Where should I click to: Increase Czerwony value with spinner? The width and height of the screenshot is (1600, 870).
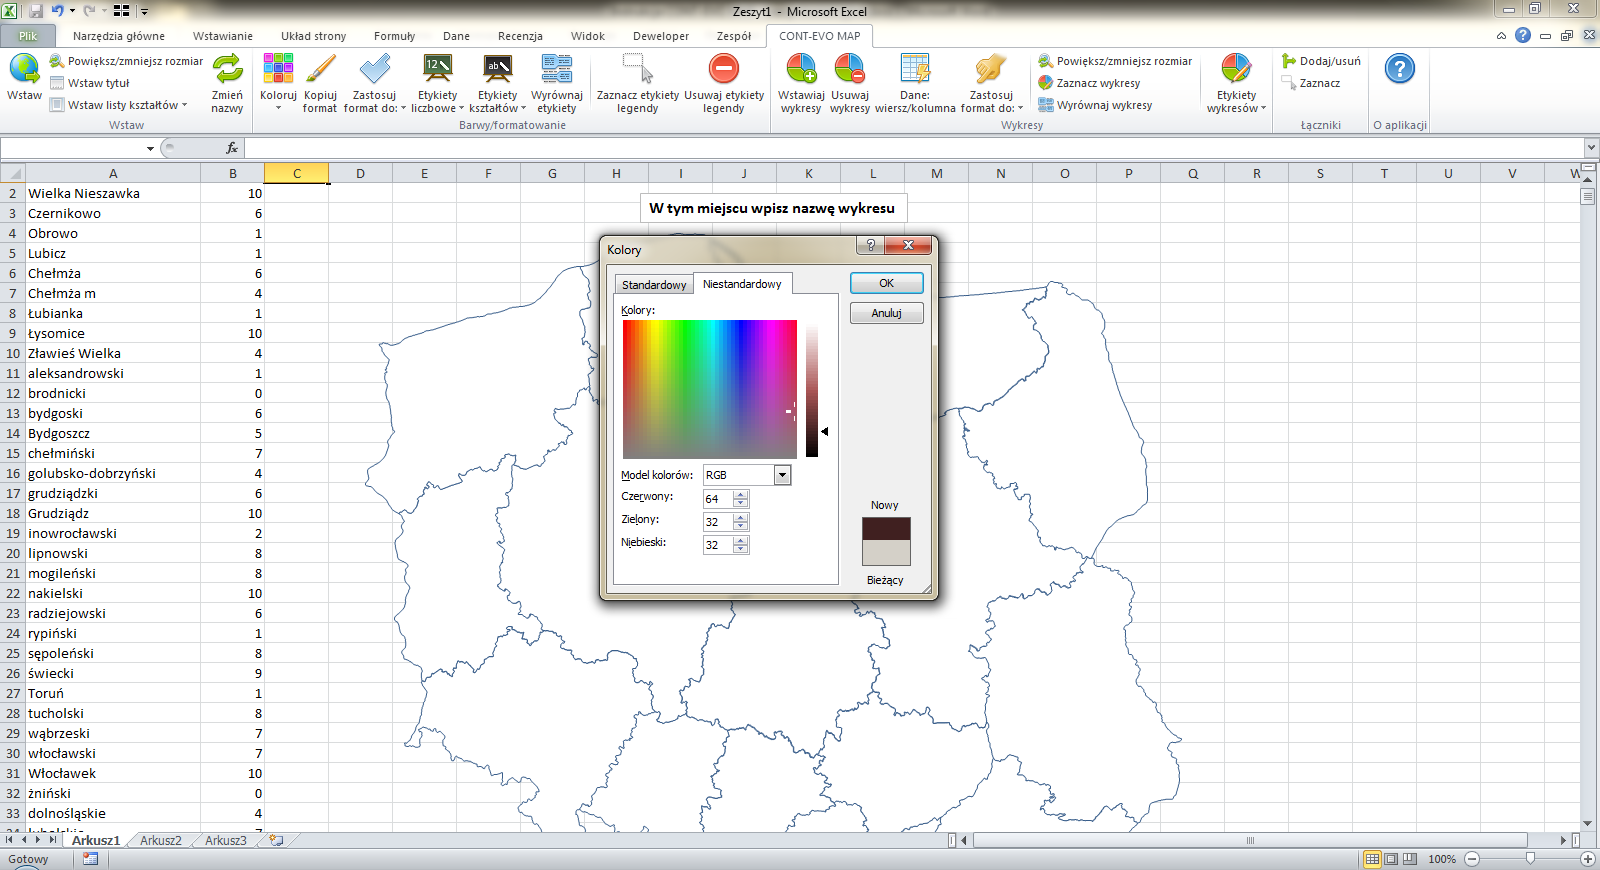click(x=741, y=494)
